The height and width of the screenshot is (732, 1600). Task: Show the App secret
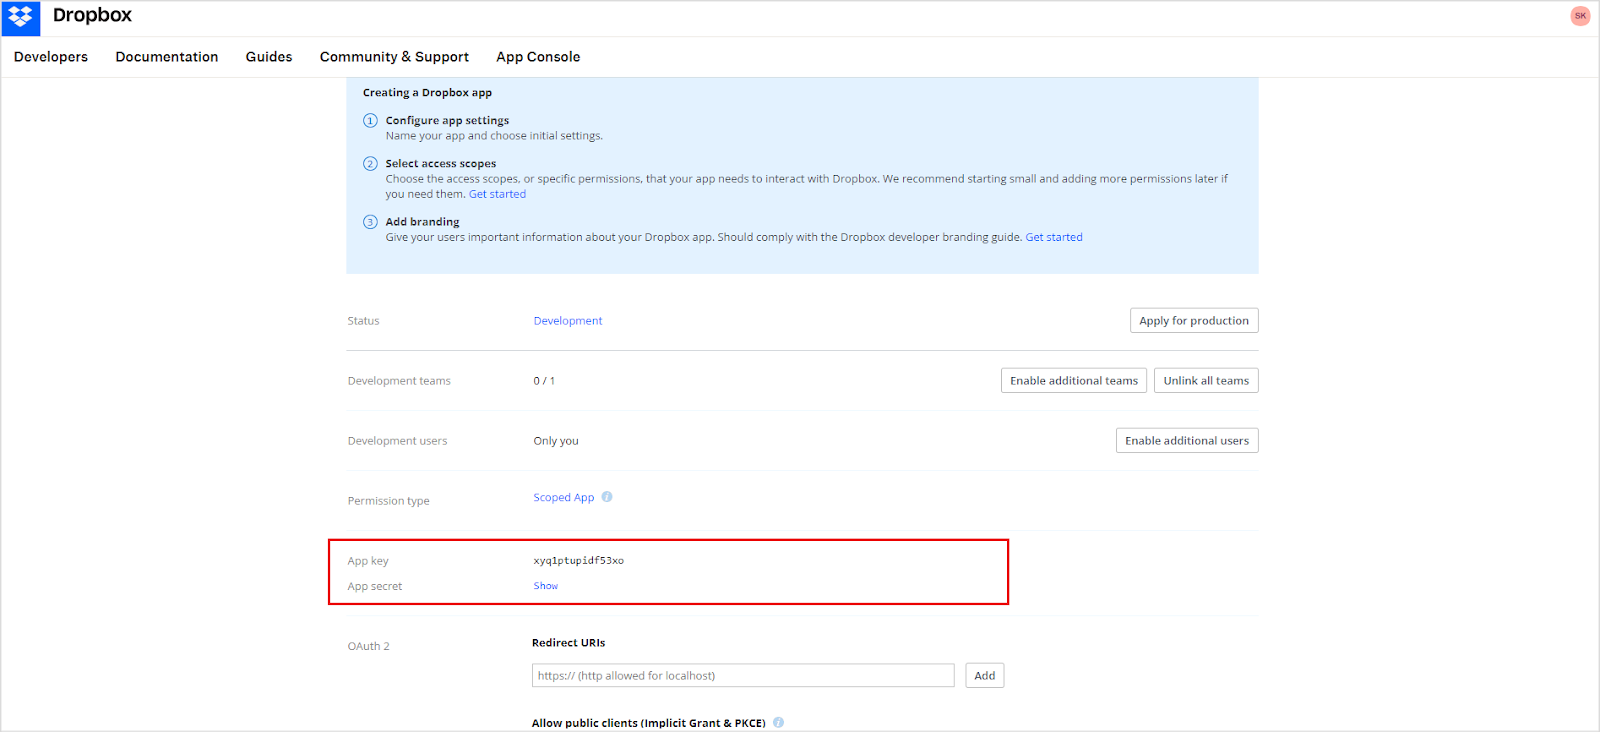click(546, 586)
